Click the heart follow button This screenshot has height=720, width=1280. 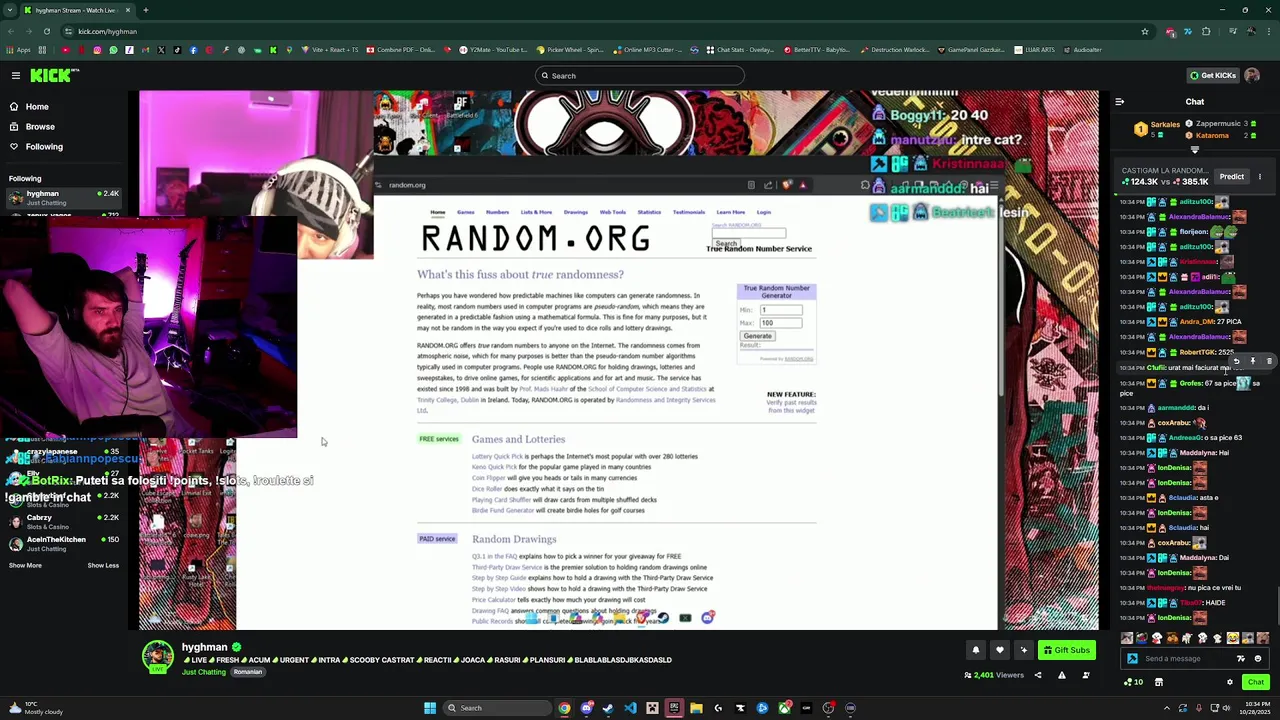coord(999,650)
